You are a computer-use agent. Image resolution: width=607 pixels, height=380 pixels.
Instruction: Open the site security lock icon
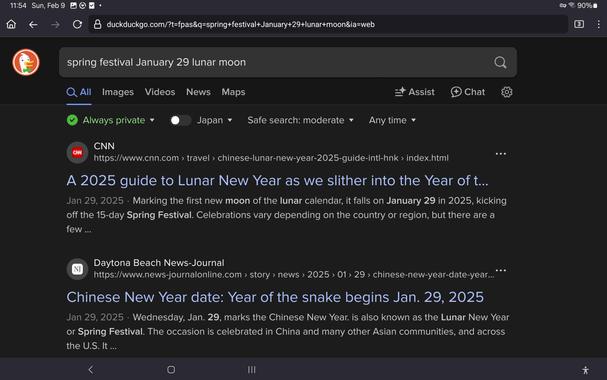pyautogui.click(x=98, y=24)
